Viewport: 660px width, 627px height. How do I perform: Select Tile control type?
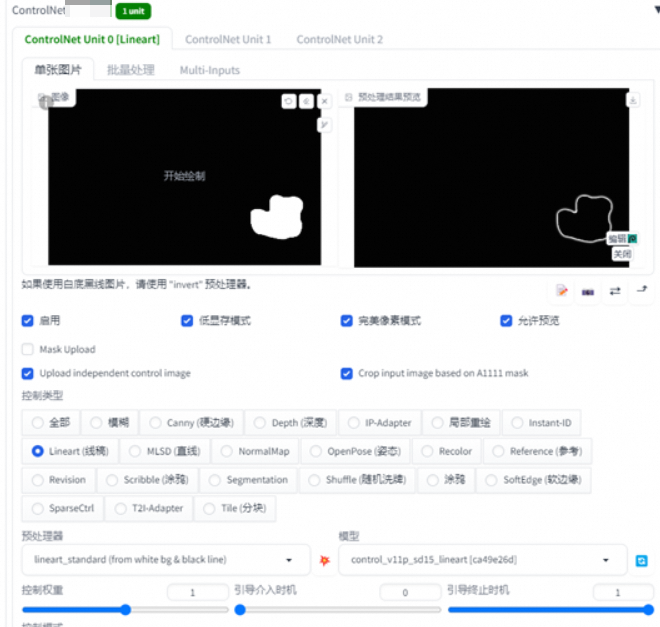point(235,508)
